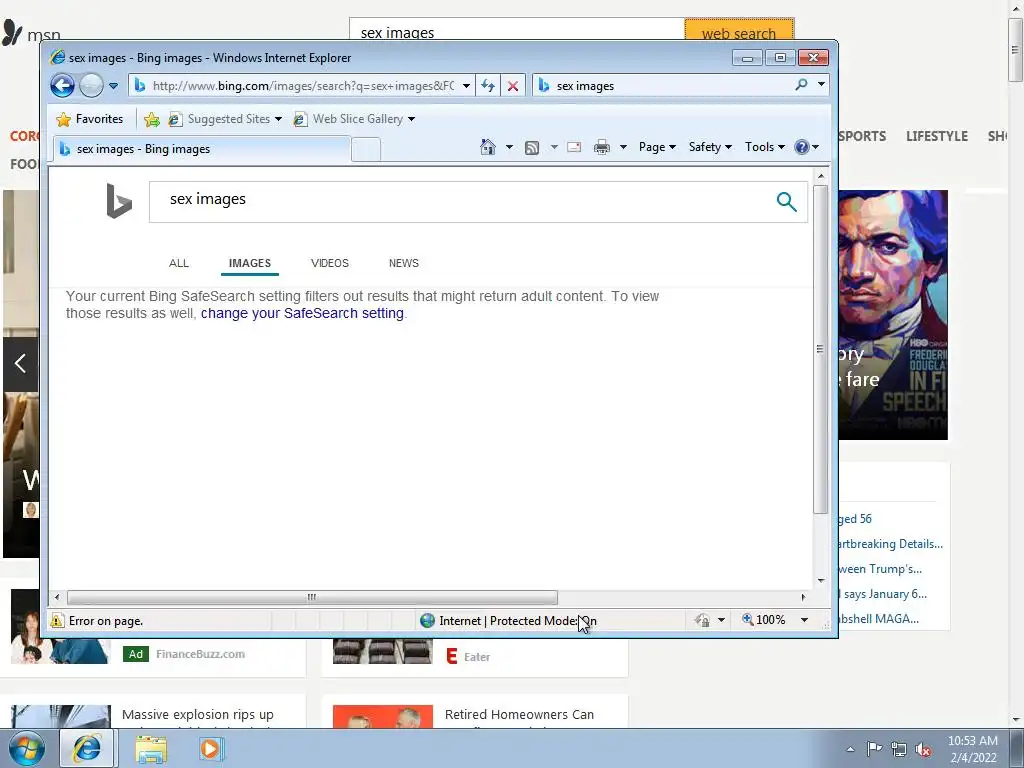The image size is (1024, 768).
Task: Click the MSN search field behind IE window
Action: pos(516,30)
